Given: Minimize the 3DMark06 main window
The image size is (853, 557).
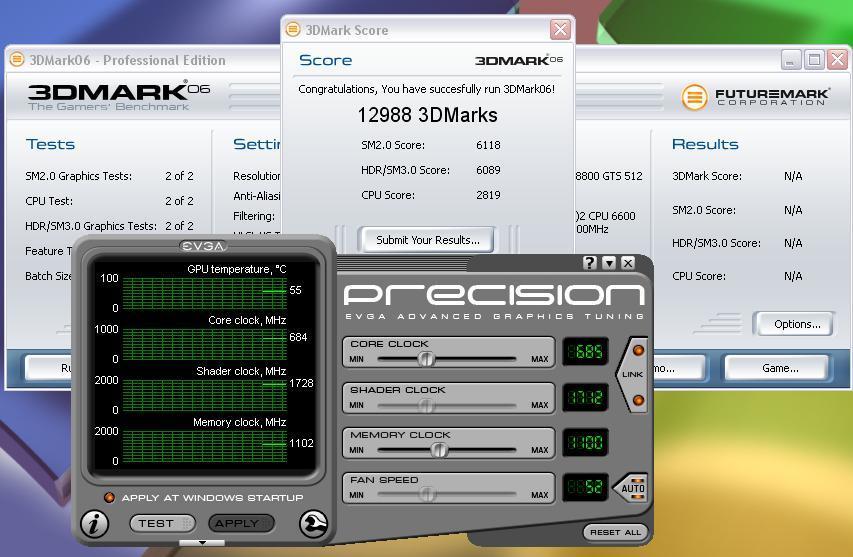Looking at the screenshot, I should coord(791,59).
